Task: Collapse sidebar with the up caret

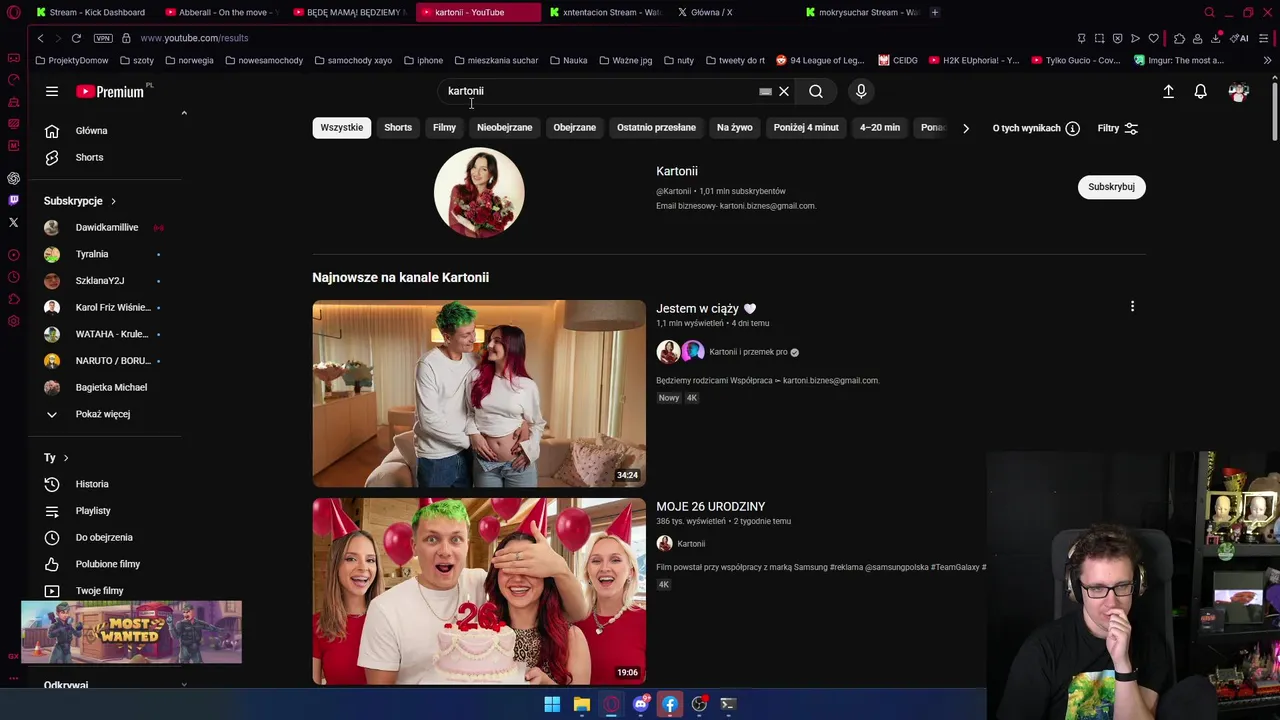Action: 184,113
